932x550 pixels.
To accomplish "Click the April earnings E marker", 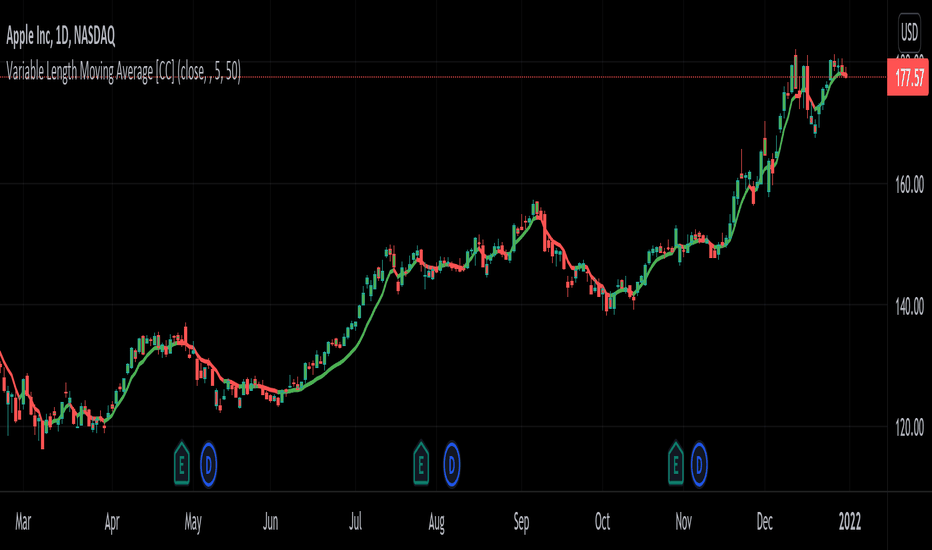I will coord(181,464).
